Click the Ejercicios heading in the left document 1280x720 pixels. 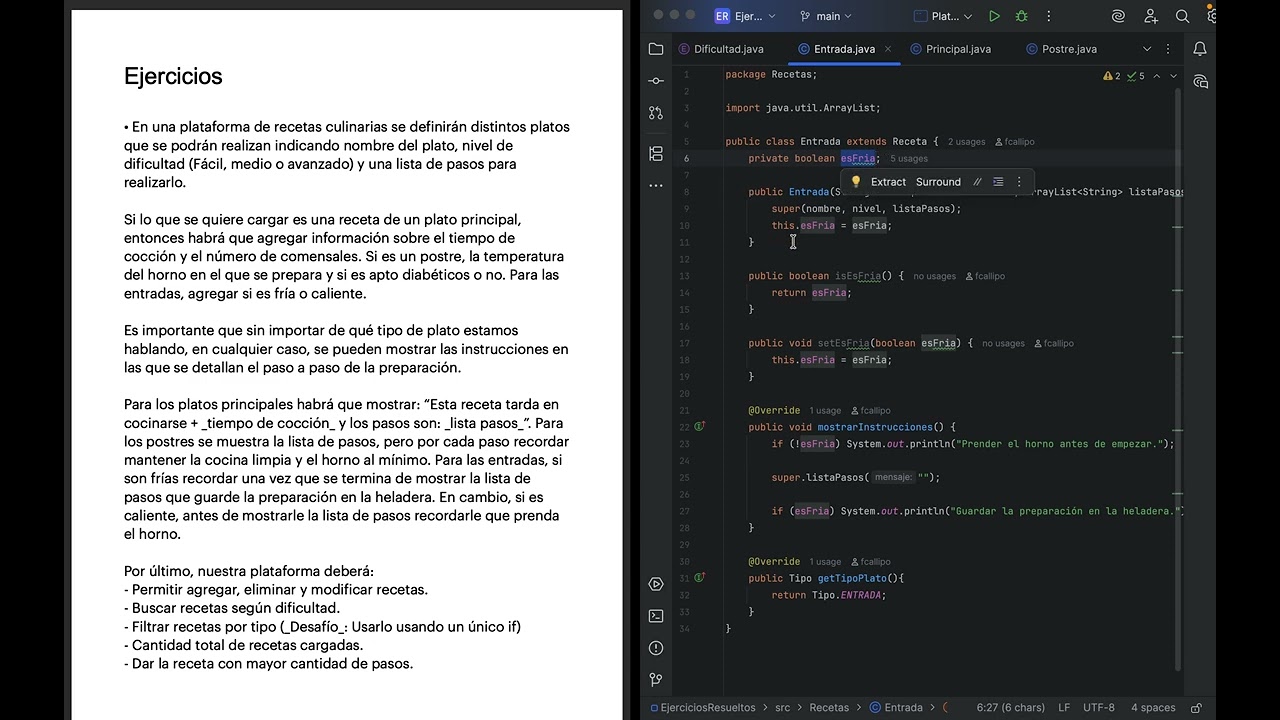pos(173,76)
